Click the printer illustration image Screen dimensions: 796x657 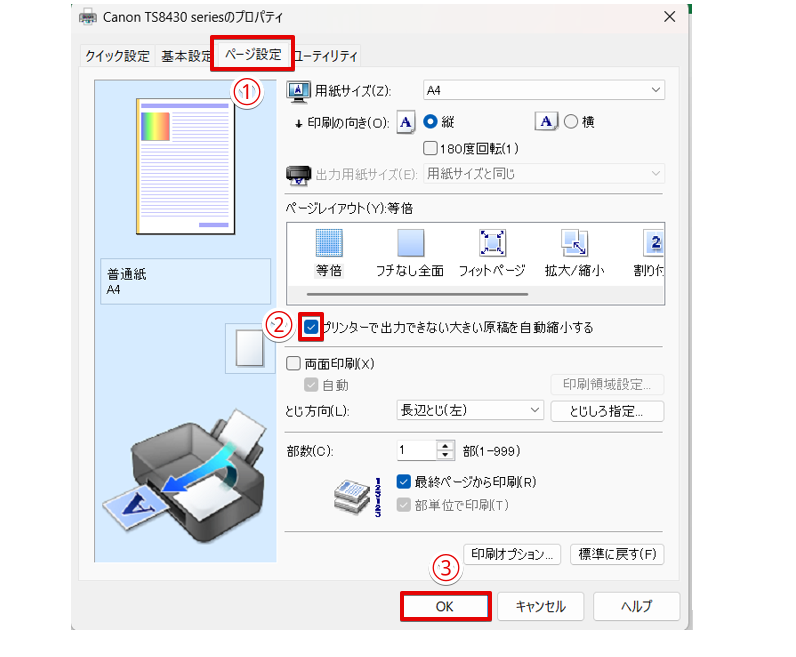tap(185, 476)
